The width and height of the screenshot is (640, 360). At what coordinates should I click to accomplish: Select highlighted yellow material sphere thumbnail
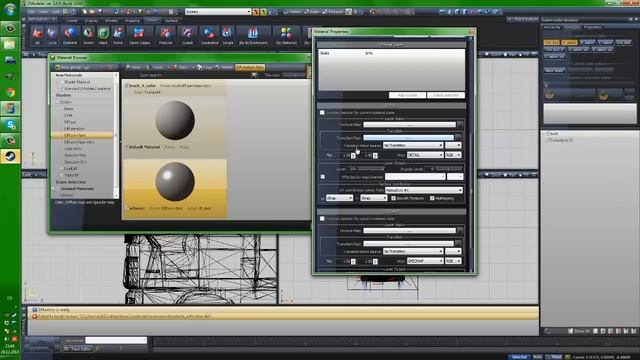[x=175, y=182]
